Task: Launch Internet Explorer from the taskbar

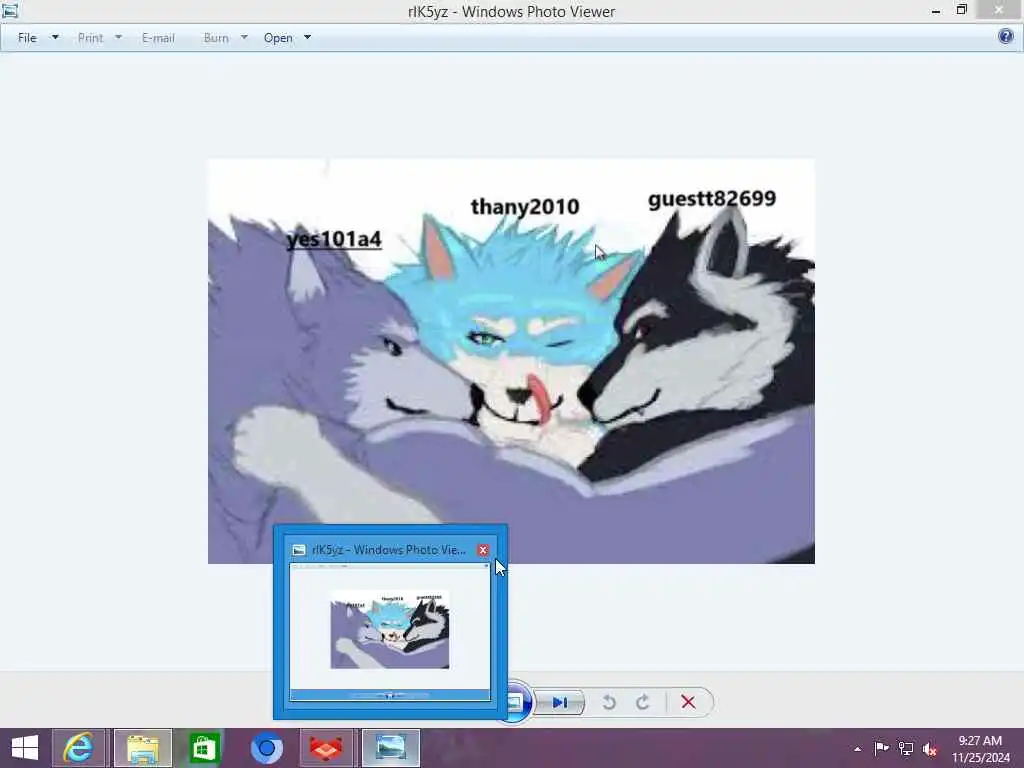Action: click(x=78, y=748)
